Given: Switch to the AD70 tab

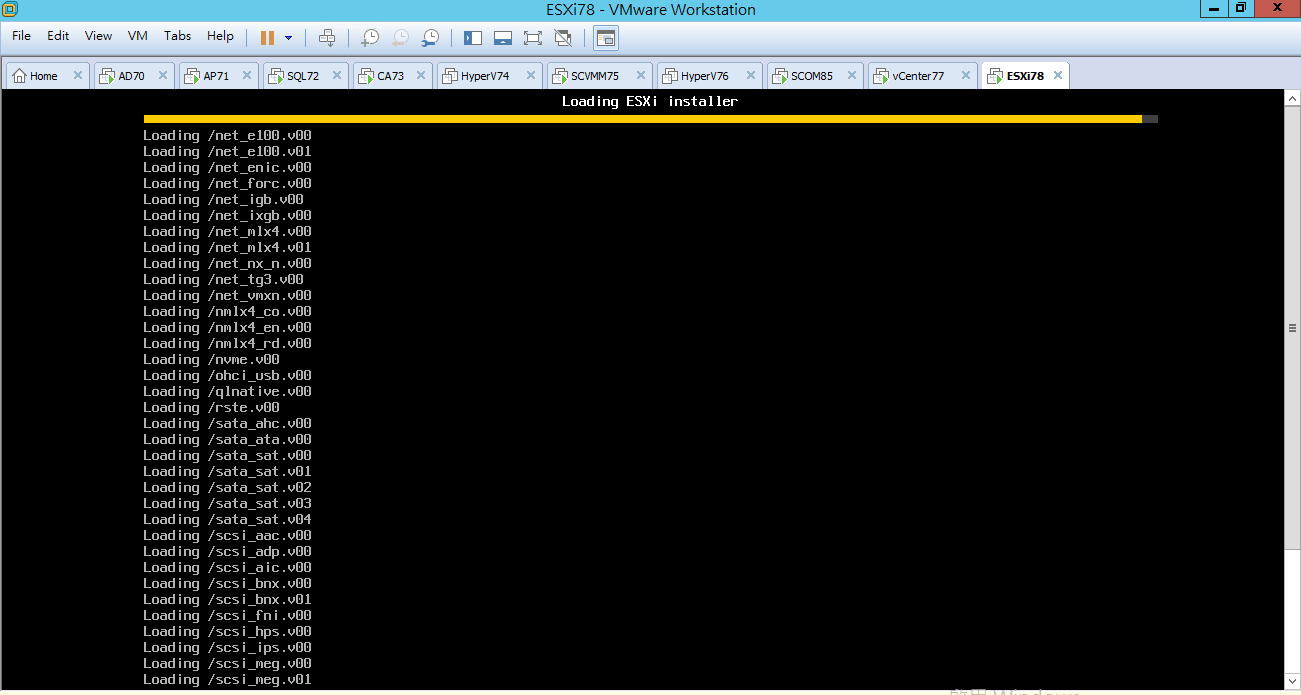Looking at the screenshot, I should (132, 76).
